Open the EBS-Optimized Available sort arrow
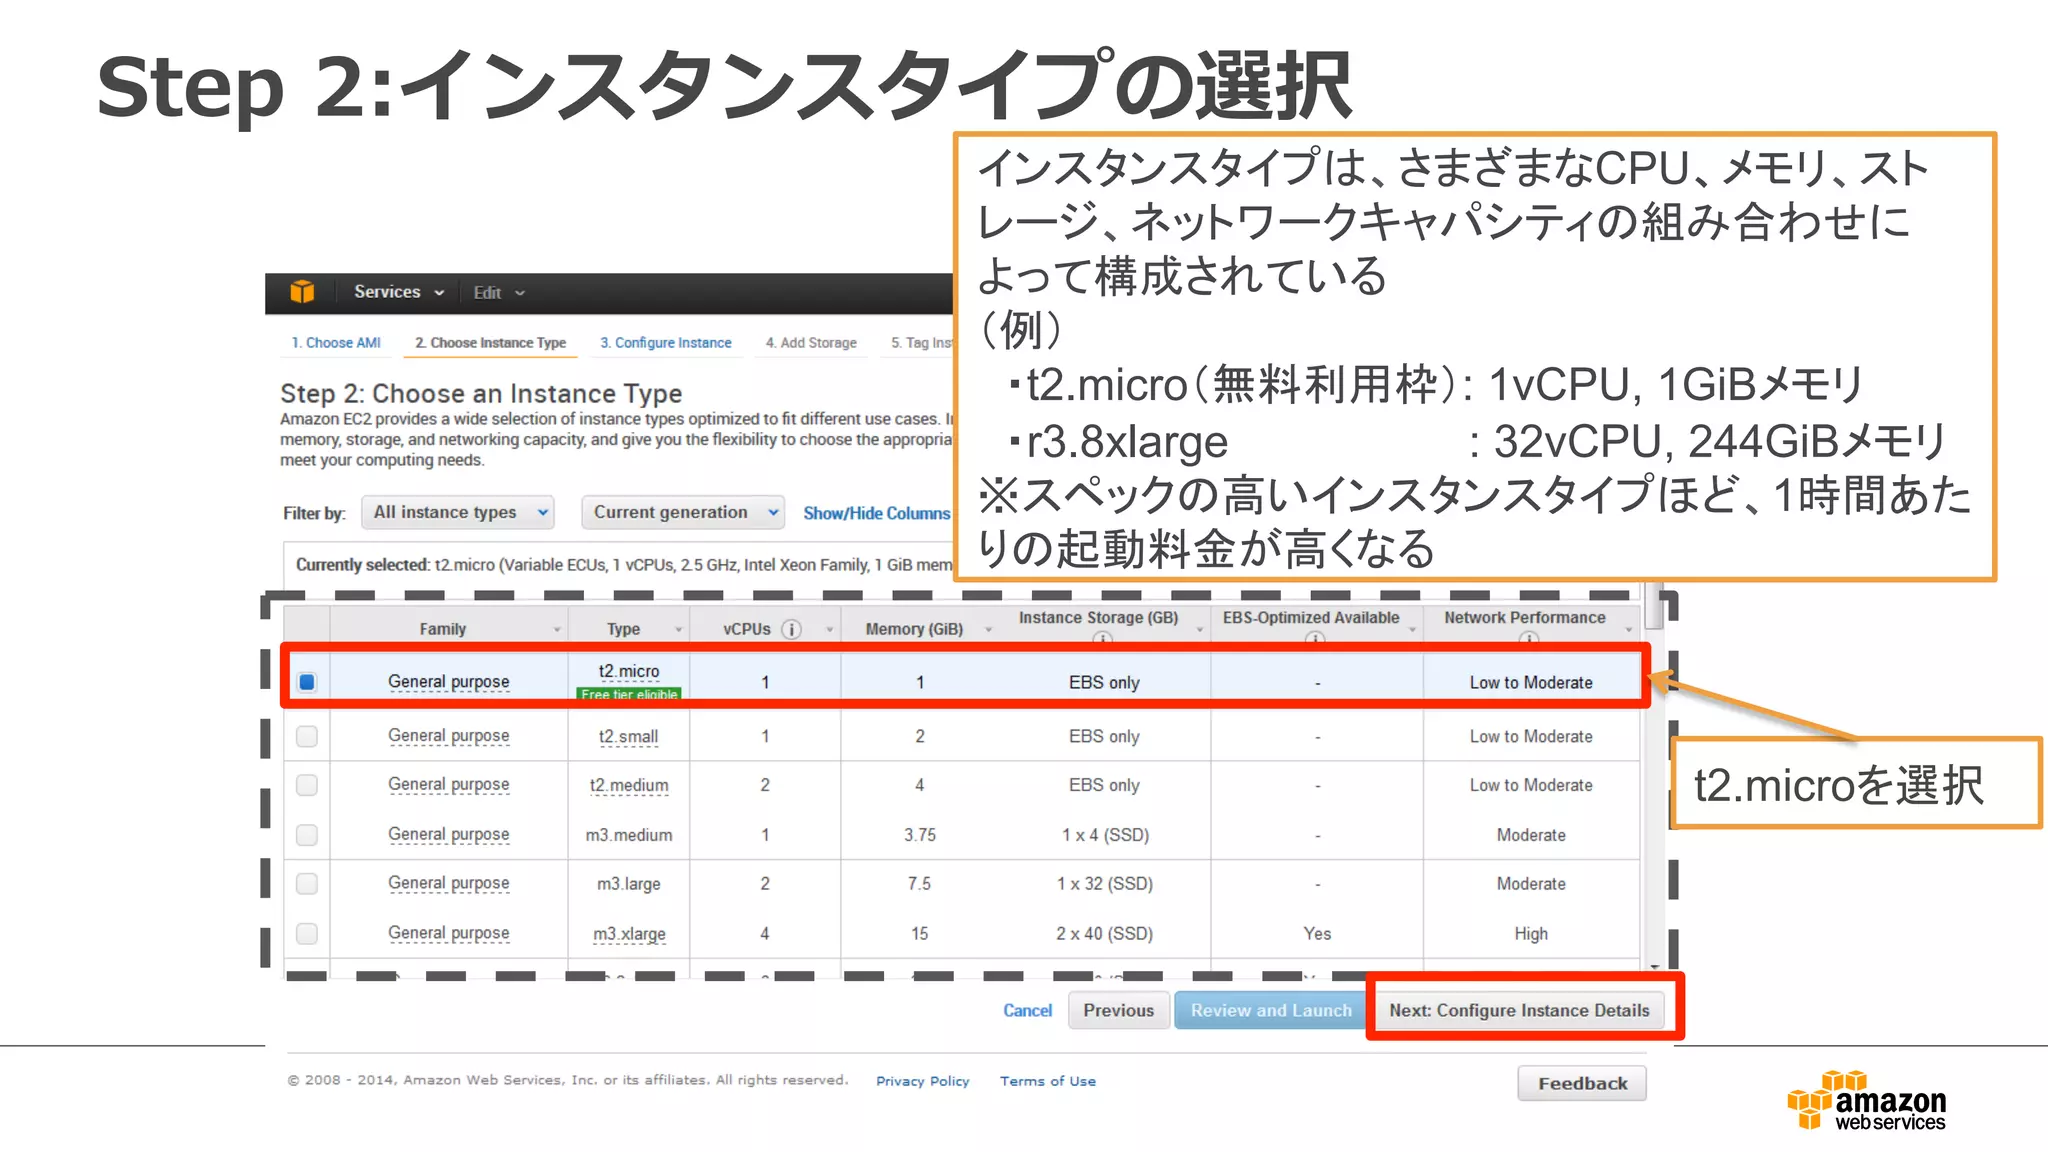 [x=1412, y=630]
